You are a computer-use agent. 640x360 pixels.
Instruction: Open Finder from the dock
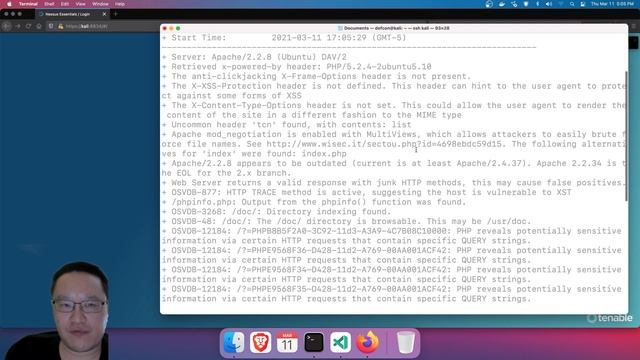point(234,342)
